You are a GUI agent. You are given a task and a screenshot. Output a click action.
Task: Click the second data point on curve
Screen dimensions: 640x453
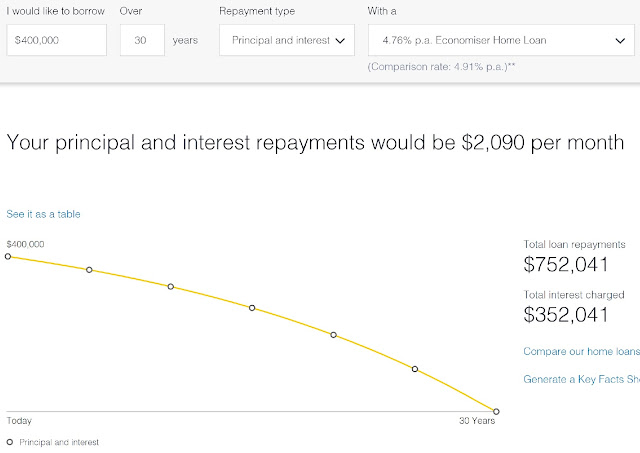pyautogui.click(x=89, y=269)
